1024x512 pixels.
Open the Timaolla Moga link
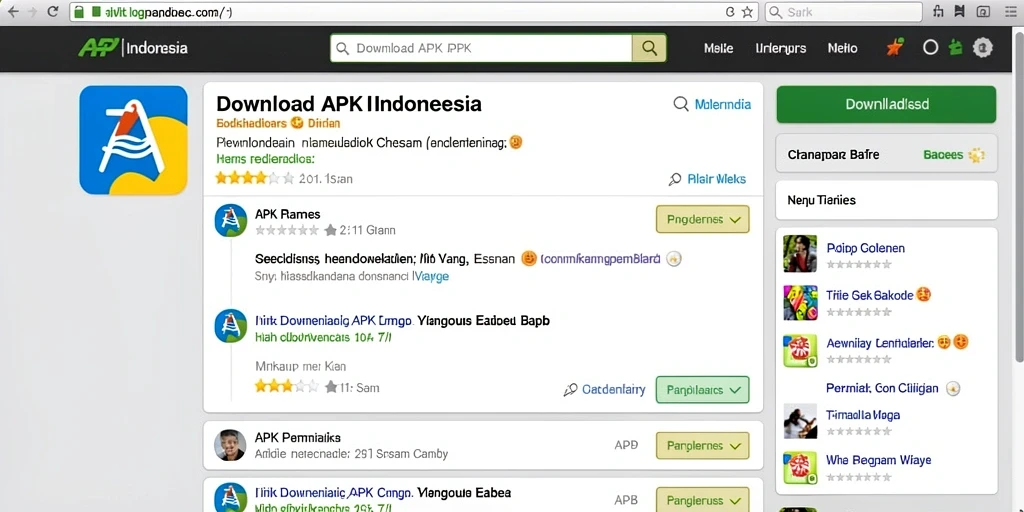pyautogui.click(x=863, y=415)
